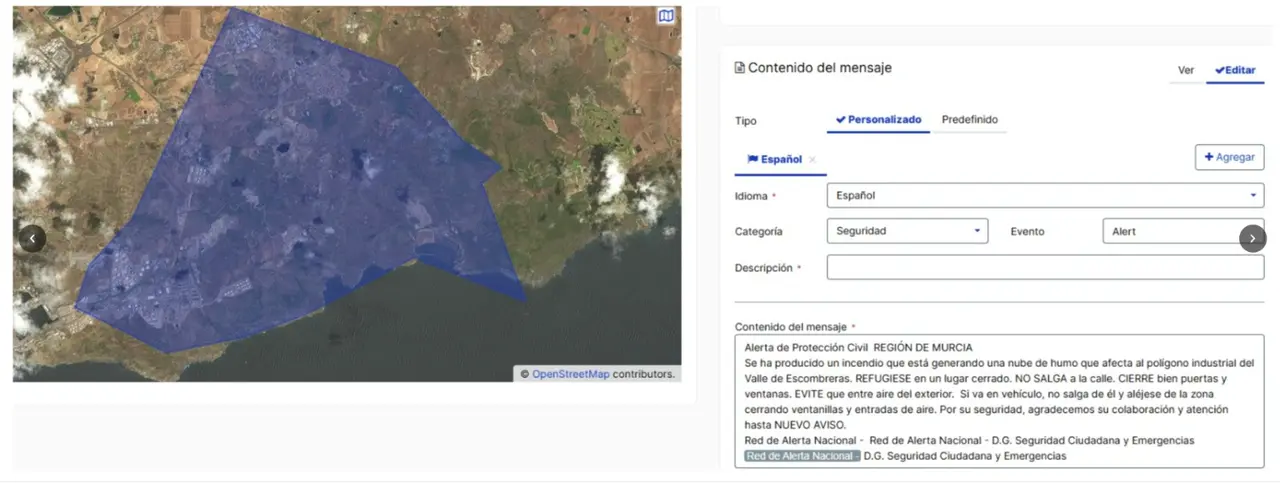Click the document icon beside Contenido del mensaje
The image size is (1280, 483).
pyautogui.click(x=740, y=68)
